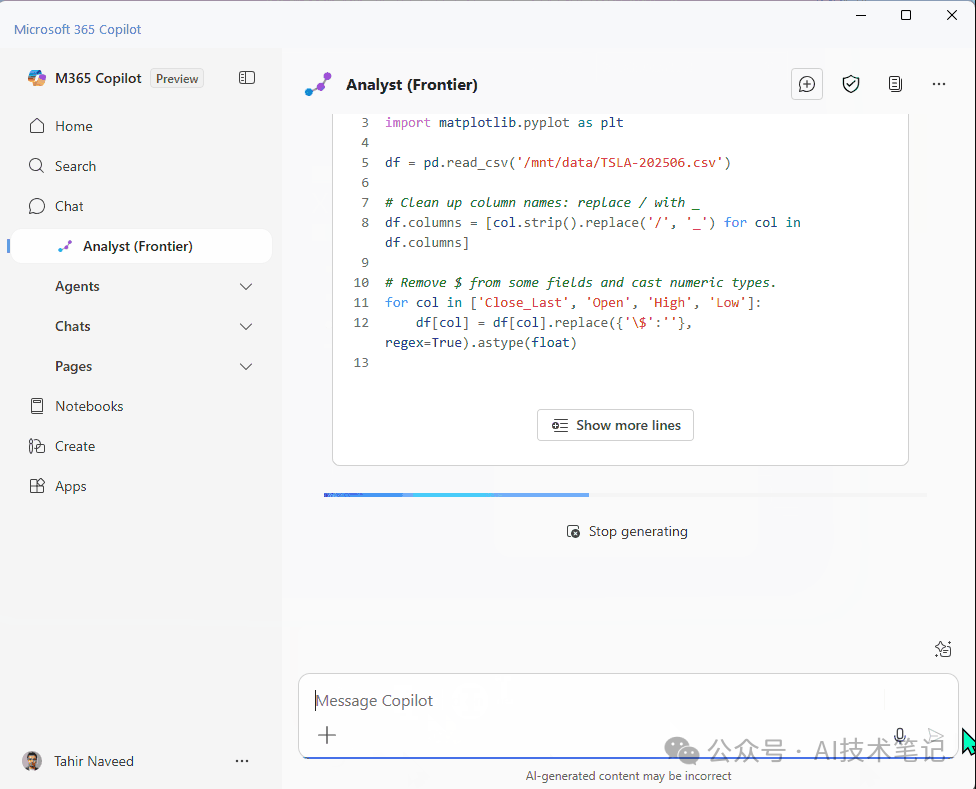Screen dimensions: 976x789
Task: Click Stop generating
Action: (627, 531)
